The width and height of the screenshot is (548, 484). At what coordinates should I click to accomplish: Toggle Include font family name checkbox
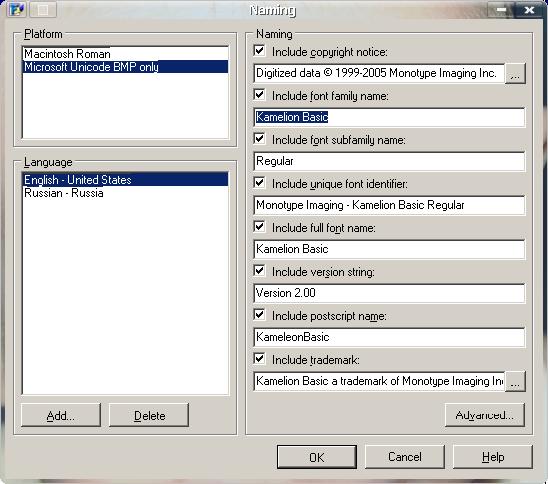pos(260,95)
